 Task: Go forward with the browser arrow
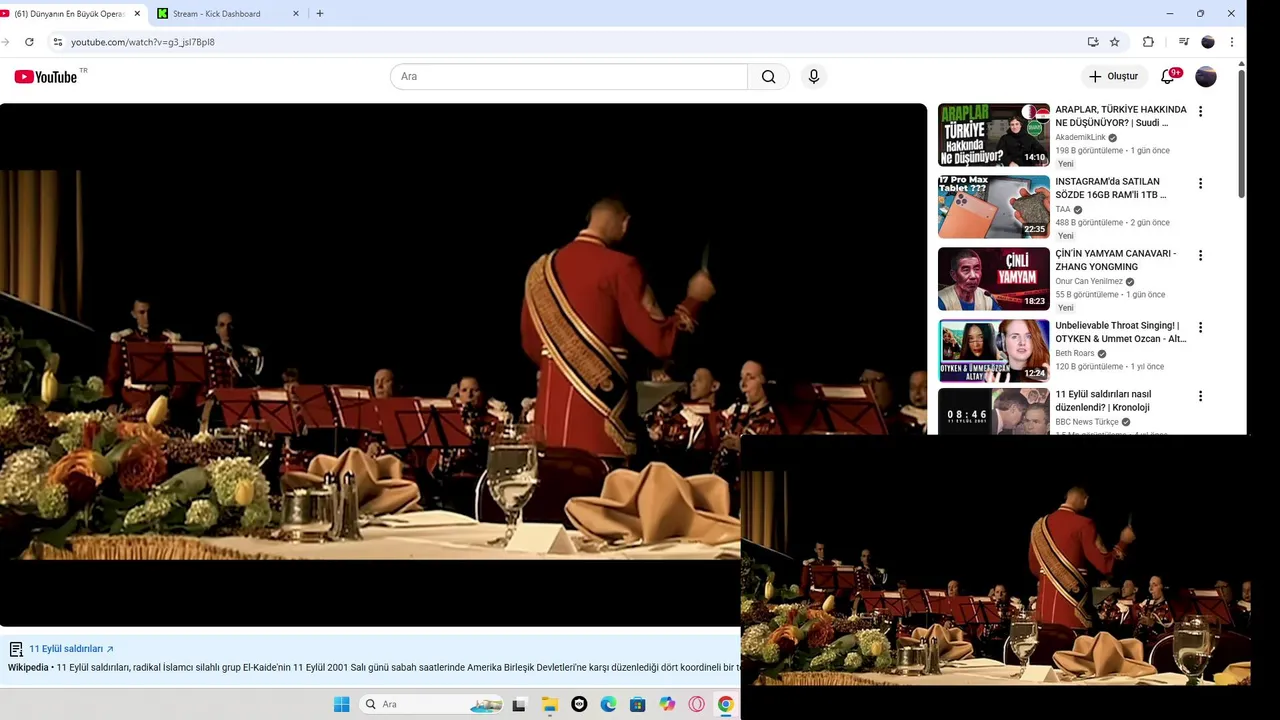pos(6,42)
